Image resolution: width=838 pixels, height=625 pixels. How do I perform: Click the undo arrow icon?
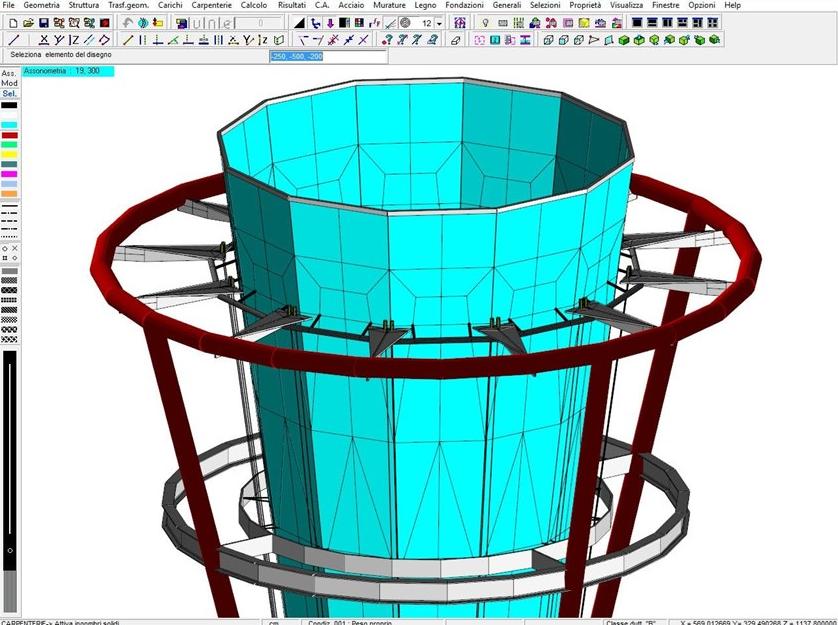(128, 22)
